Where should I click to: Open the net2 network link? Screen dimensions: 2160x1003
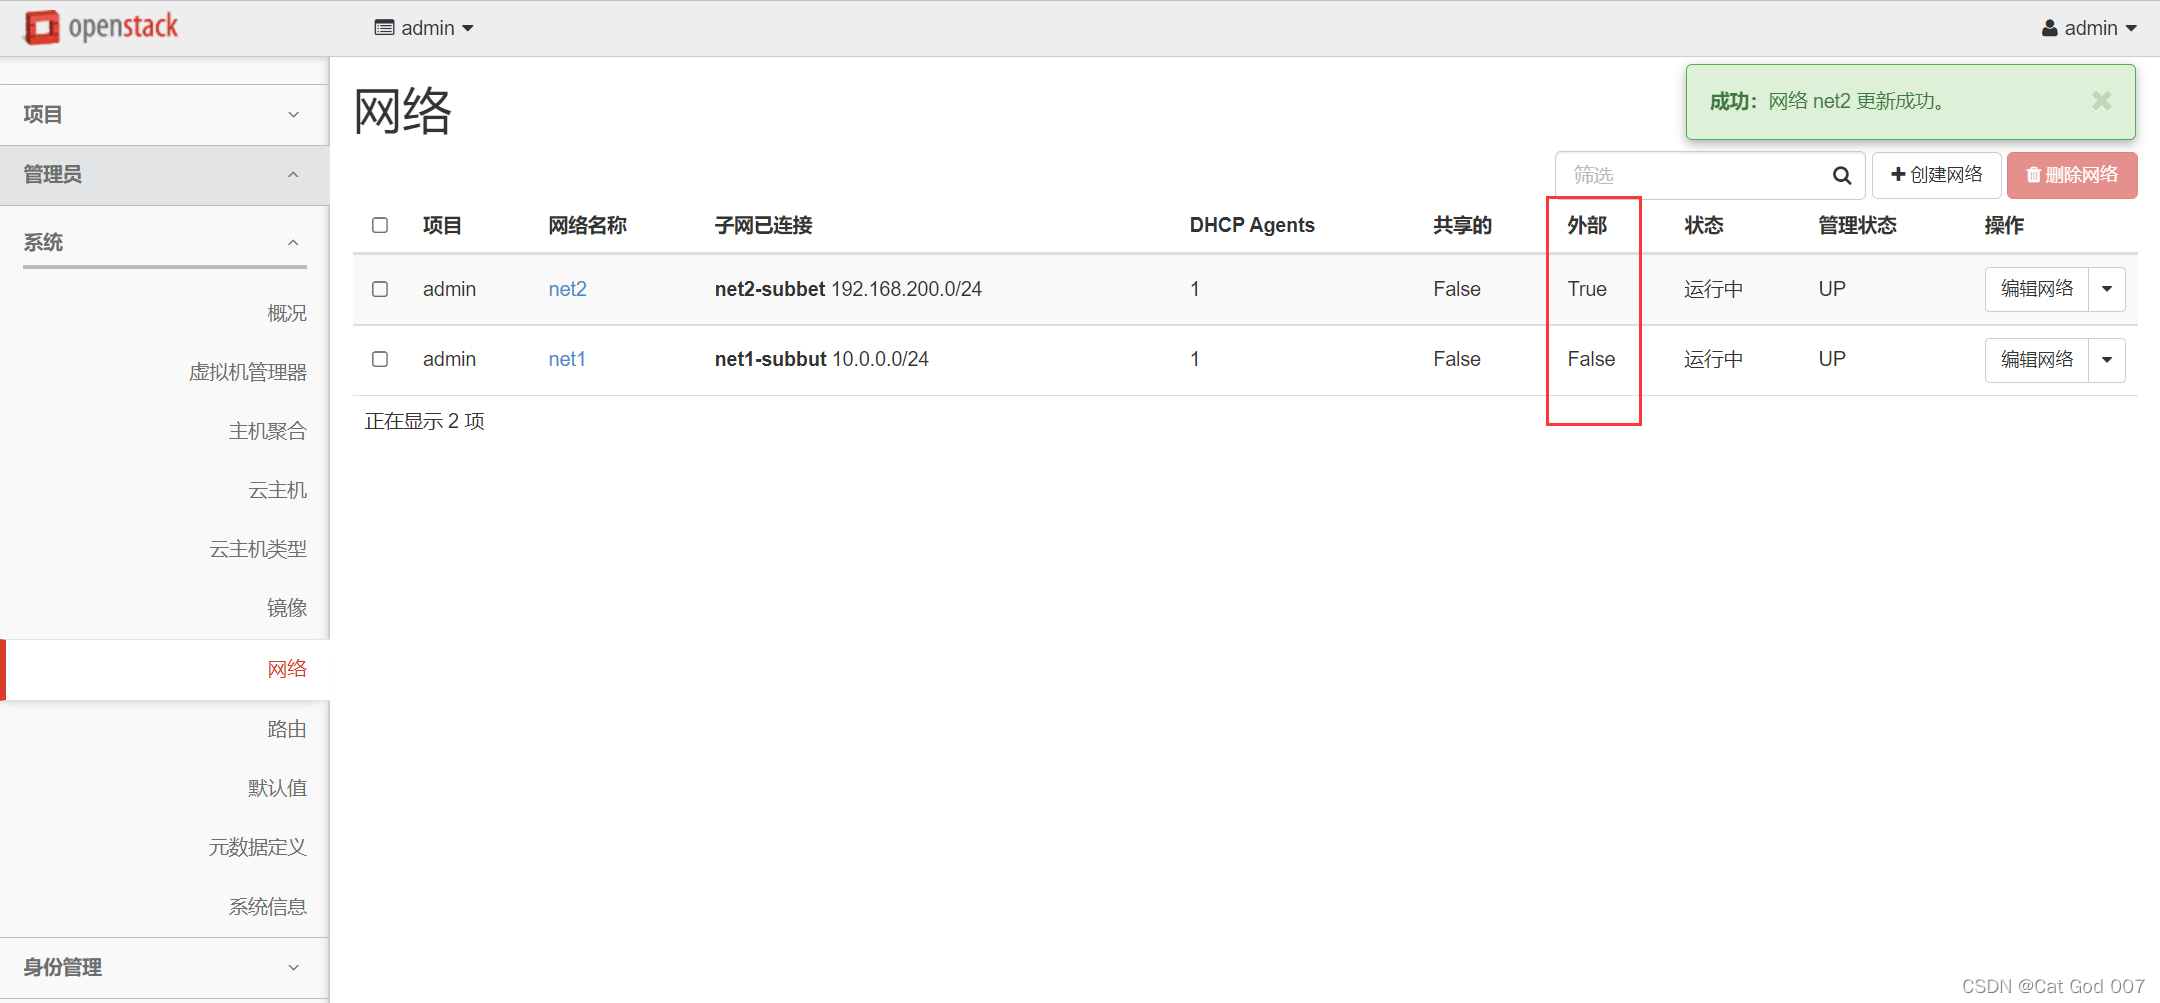pos(567,289)
